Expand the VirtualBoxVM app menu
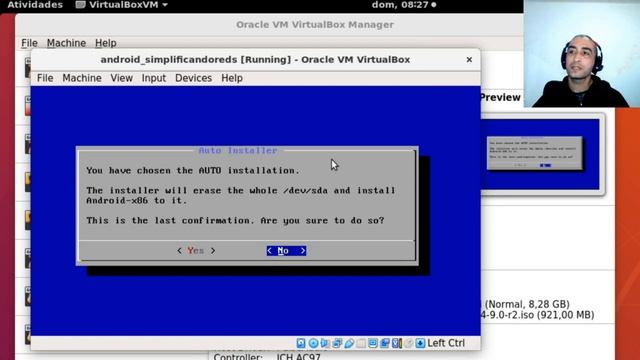This screenshot has height=360, width=640. pos(122,5)
